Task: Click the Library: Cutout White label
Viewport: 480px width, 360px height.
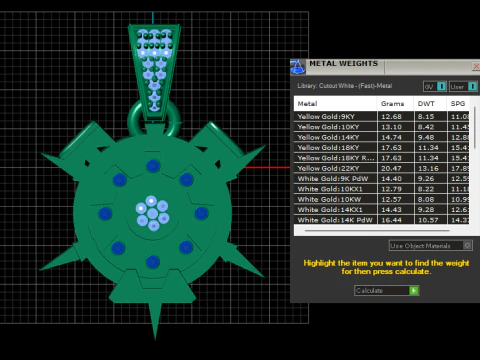Action: pos(345,86)
